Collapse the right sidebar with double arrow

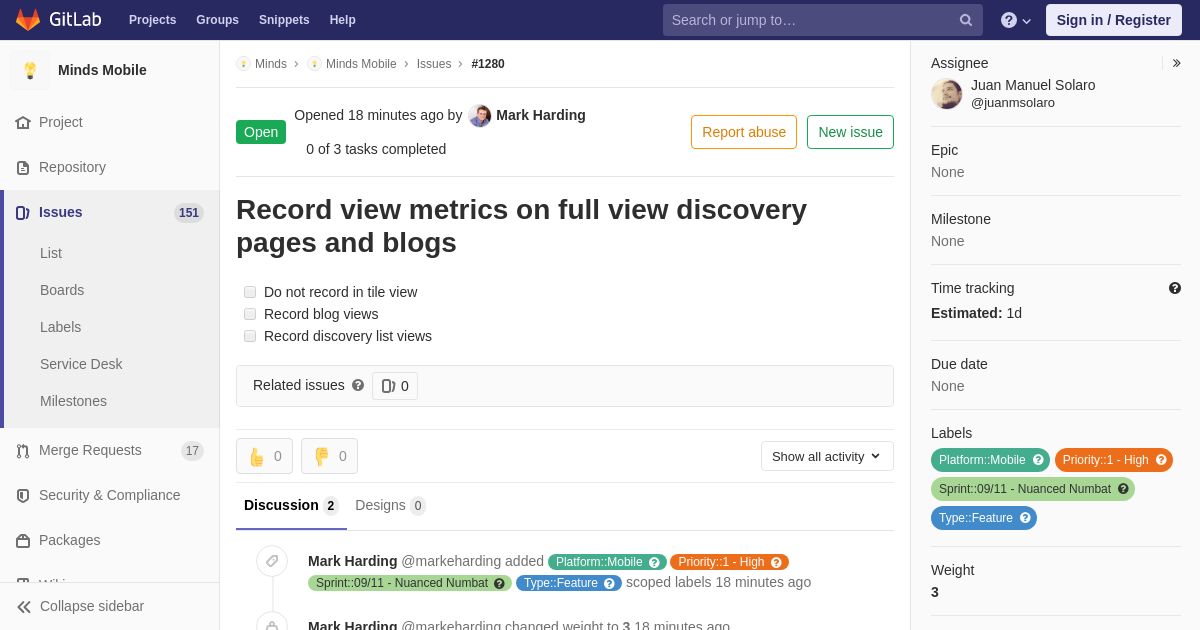(1176, 63)
